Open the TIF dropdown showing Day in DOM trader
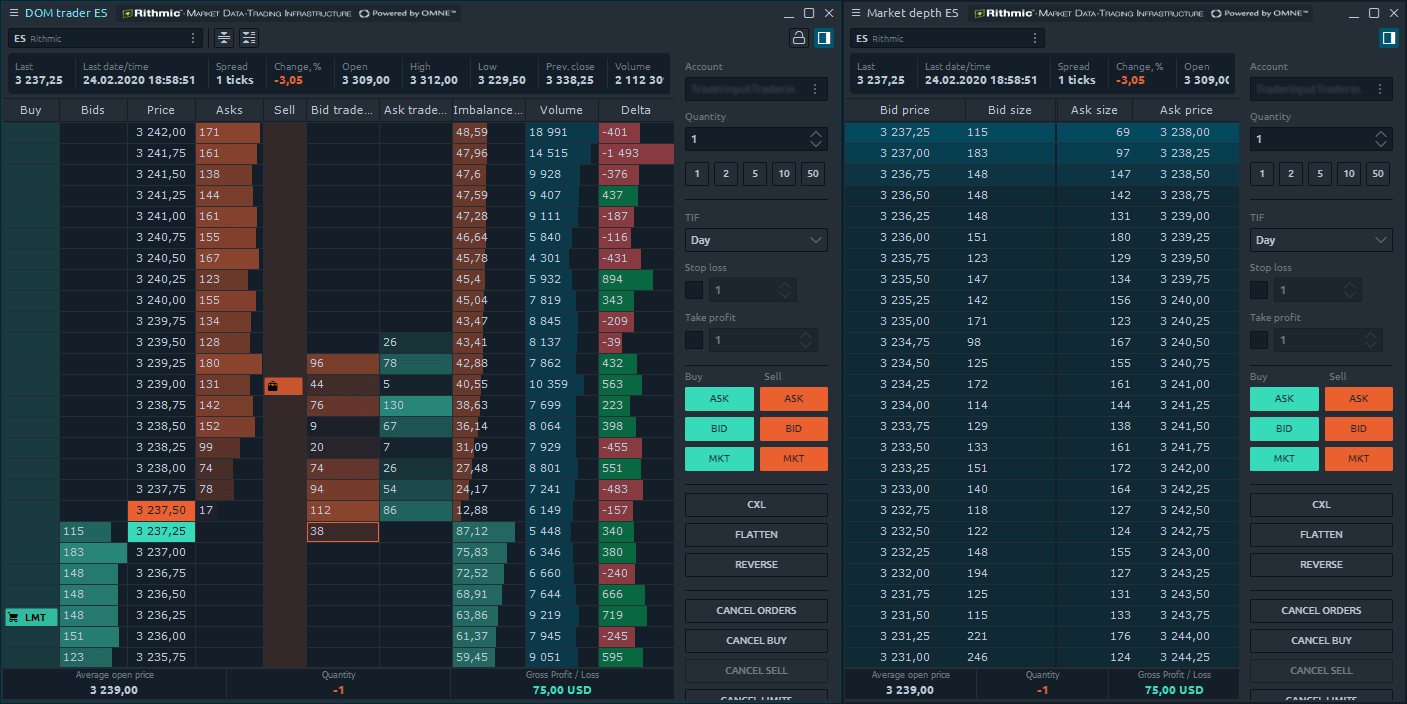1407x704 pixels. (x=755, y=240)
